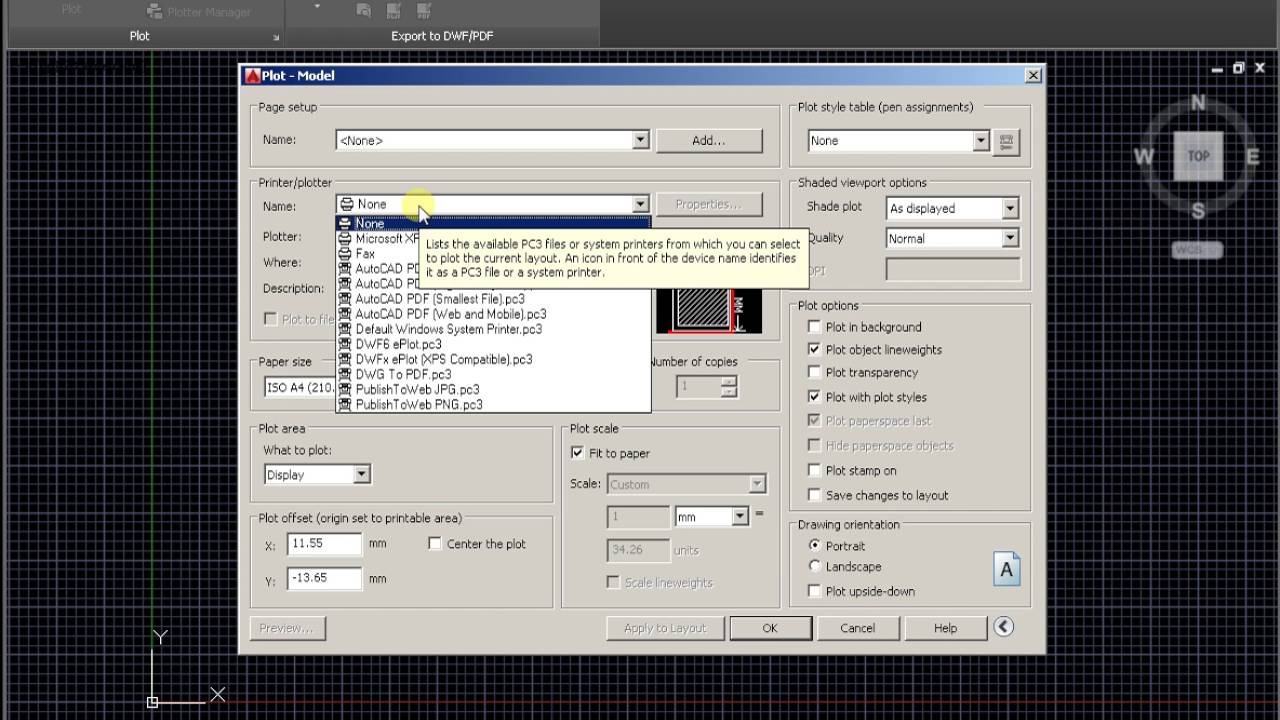Click the collapse options round arrow button
The height and width of the screenshot is (720, 1280).
1003,626
